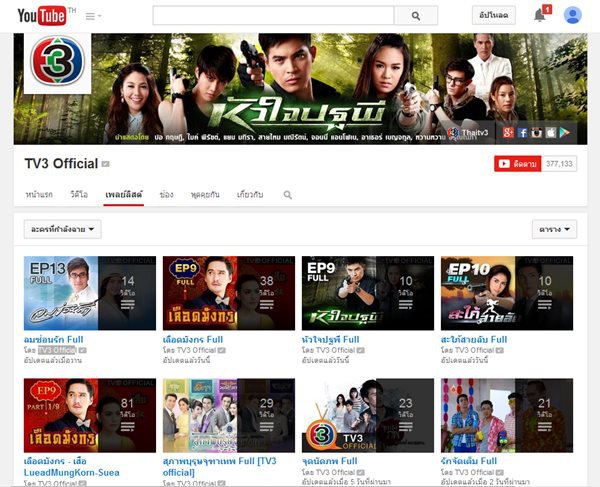600x487 pixels.
Task: Open the ลมซ่อนรัก EP13 playlist thumbnail
Action: click(x=90, y=293)
